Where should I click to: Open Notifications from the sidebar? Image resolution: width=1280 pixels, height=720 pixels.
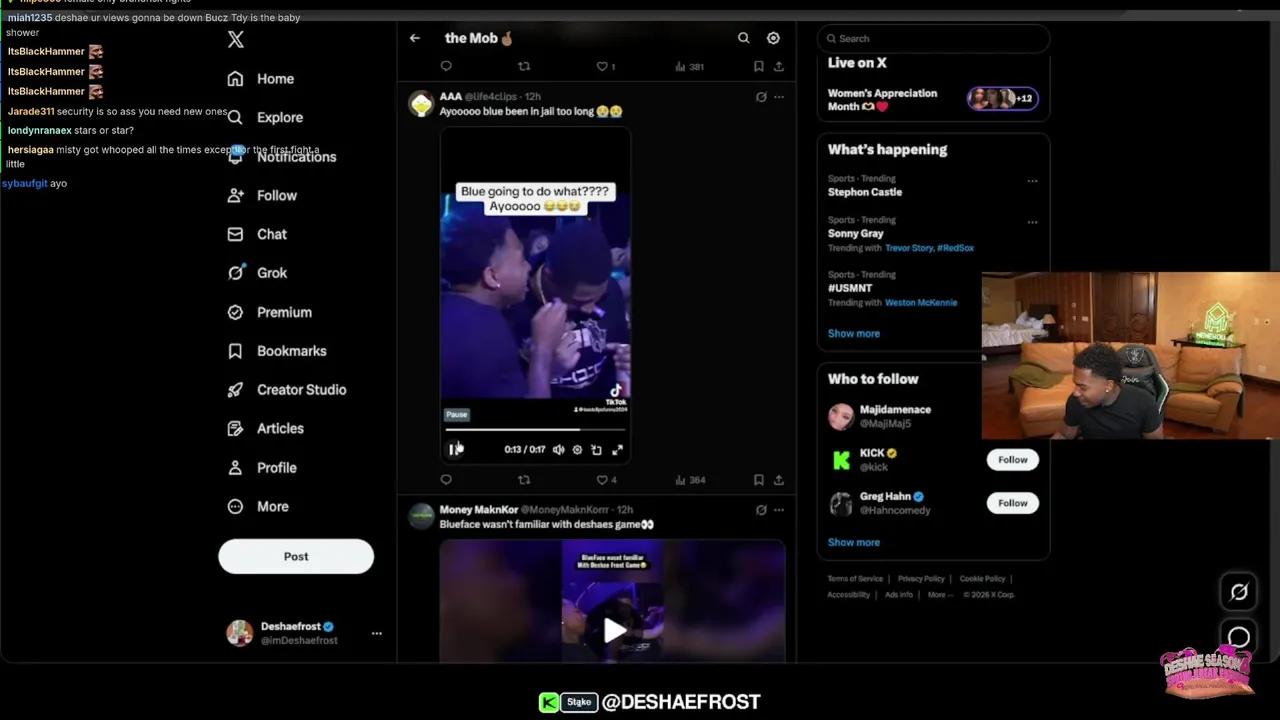click(x=282, y=157)
